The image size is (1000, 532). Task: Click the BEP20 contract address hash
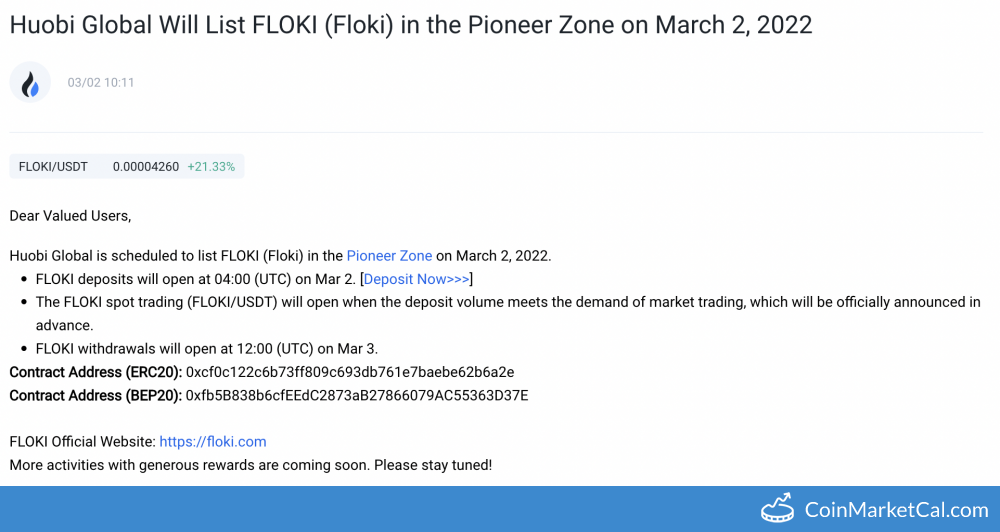point(357,395)
